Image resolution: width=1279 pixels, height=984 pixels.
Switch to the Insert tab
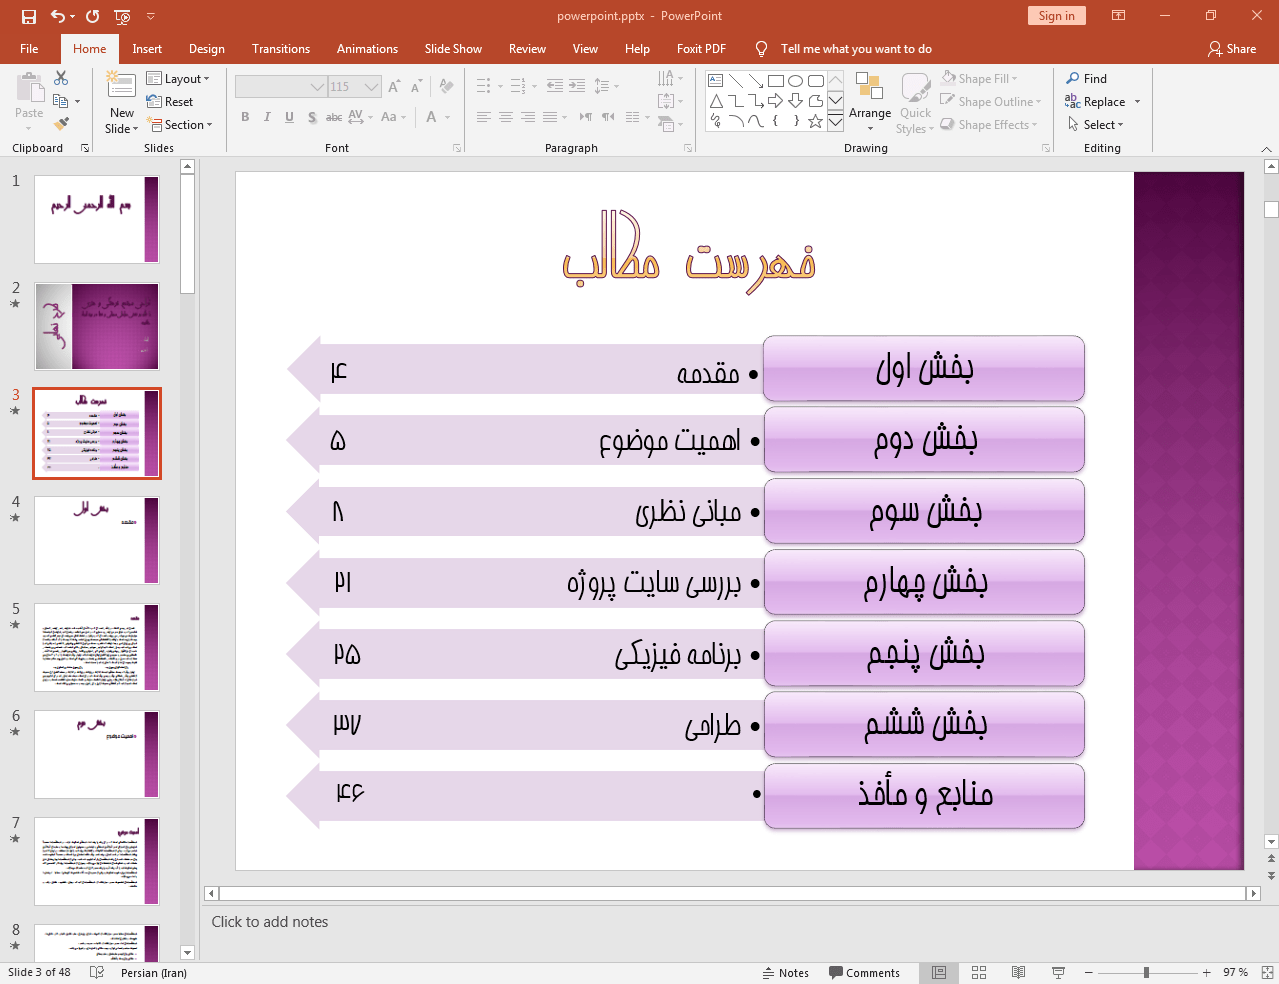147,48
